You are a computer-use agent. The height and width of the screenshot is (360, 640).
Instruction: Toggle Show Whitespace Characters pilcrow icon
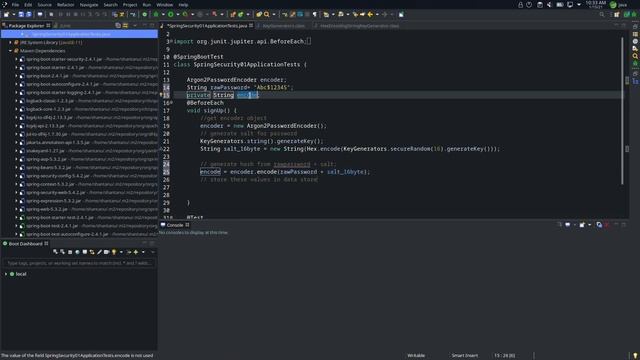pyautogui.click(x=315, y=14)
